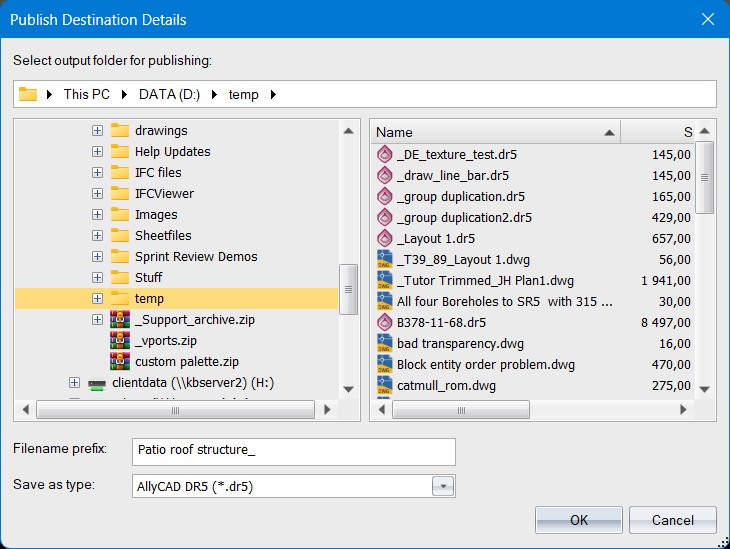Select the Sprint Review Demos folder
The height and width of the screenshot is (549, 730).
click(x=196, y=257)
